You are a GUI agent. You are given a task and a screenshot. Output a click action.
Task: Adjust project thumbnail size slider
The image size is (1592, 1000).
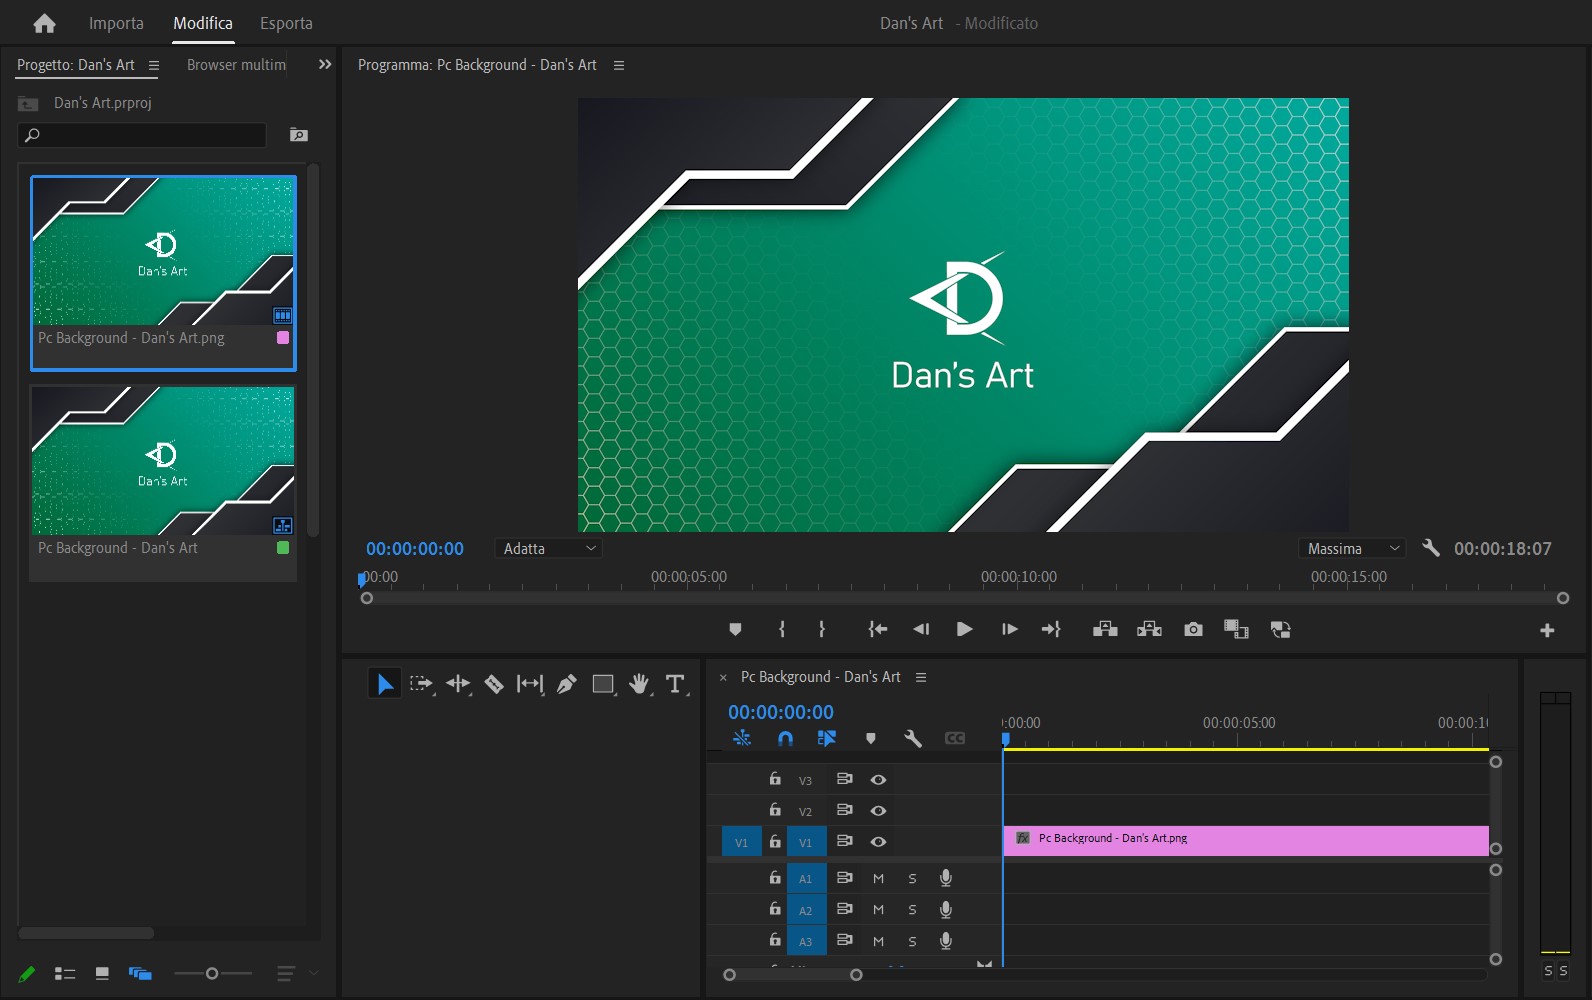pos(212,973)
